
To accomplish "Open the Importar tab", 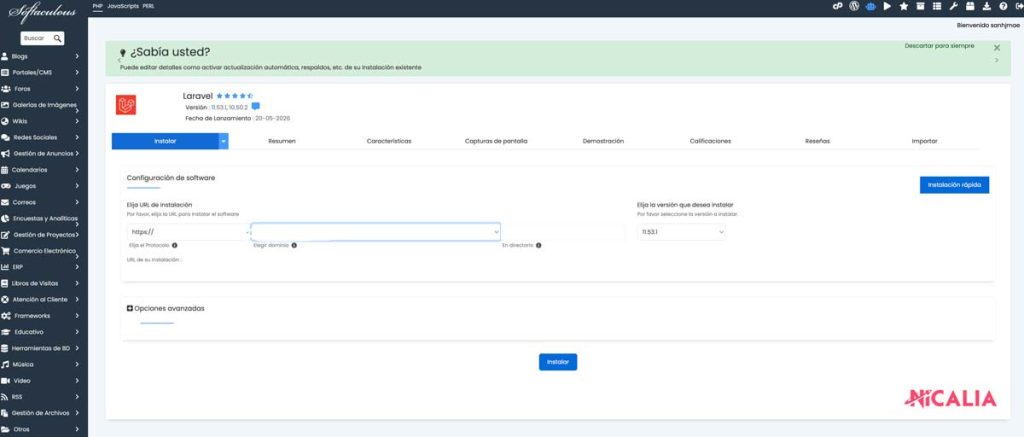I will click(925, 141).
